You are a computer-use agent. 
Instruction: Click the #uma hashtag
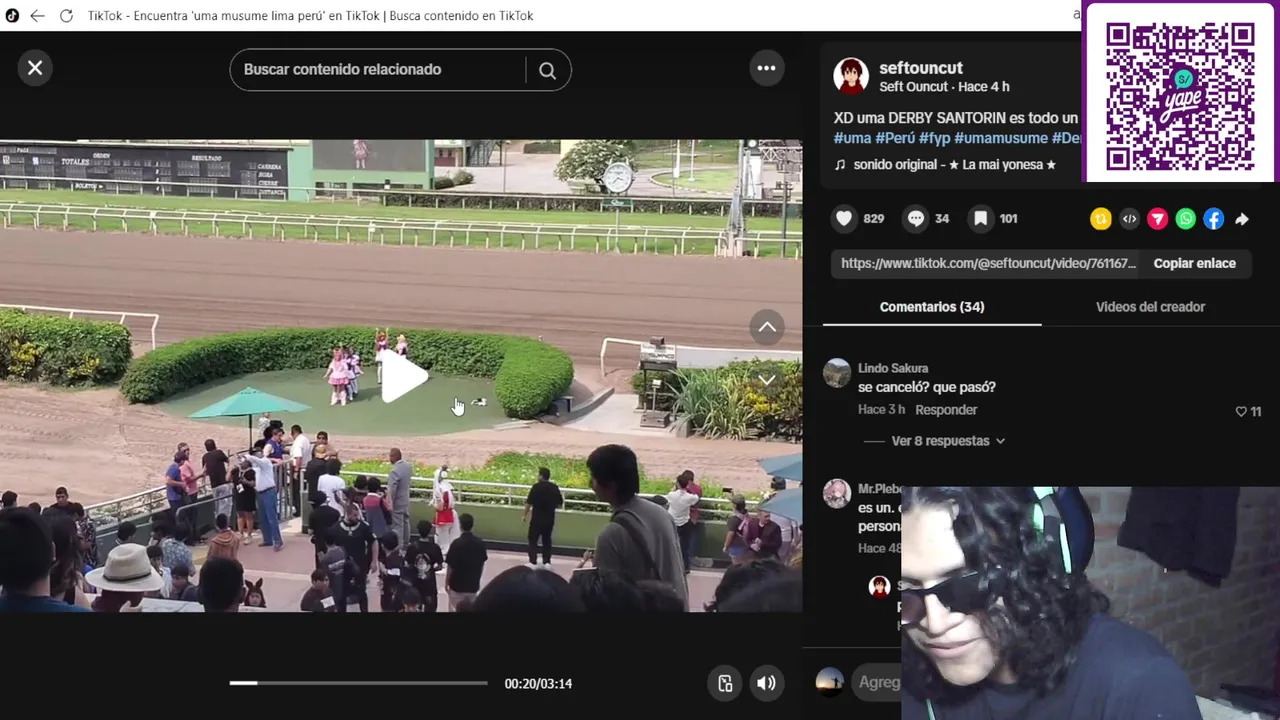852,138
